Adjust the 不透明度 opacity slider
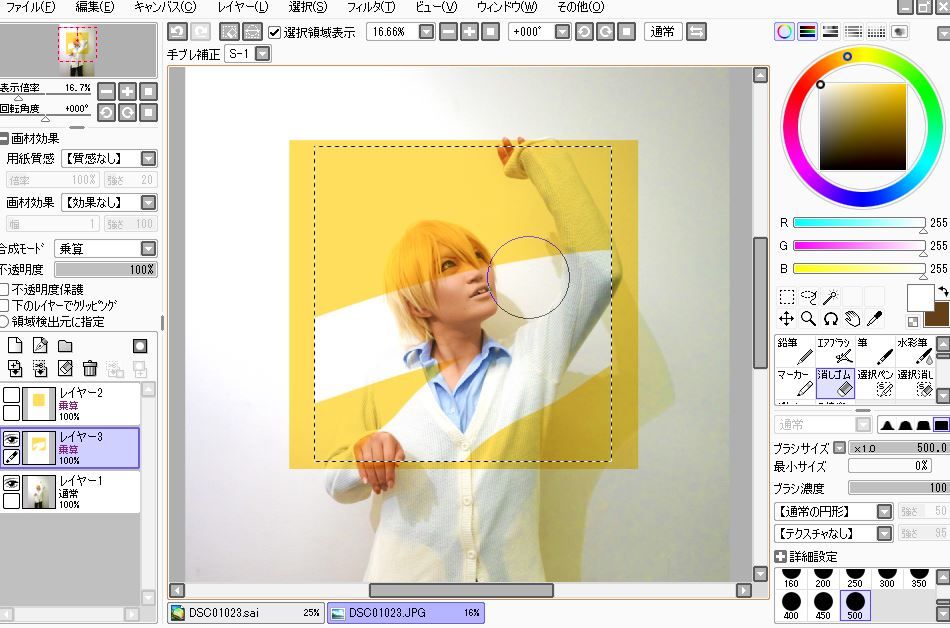950x628 pixels. pos(106,269)
